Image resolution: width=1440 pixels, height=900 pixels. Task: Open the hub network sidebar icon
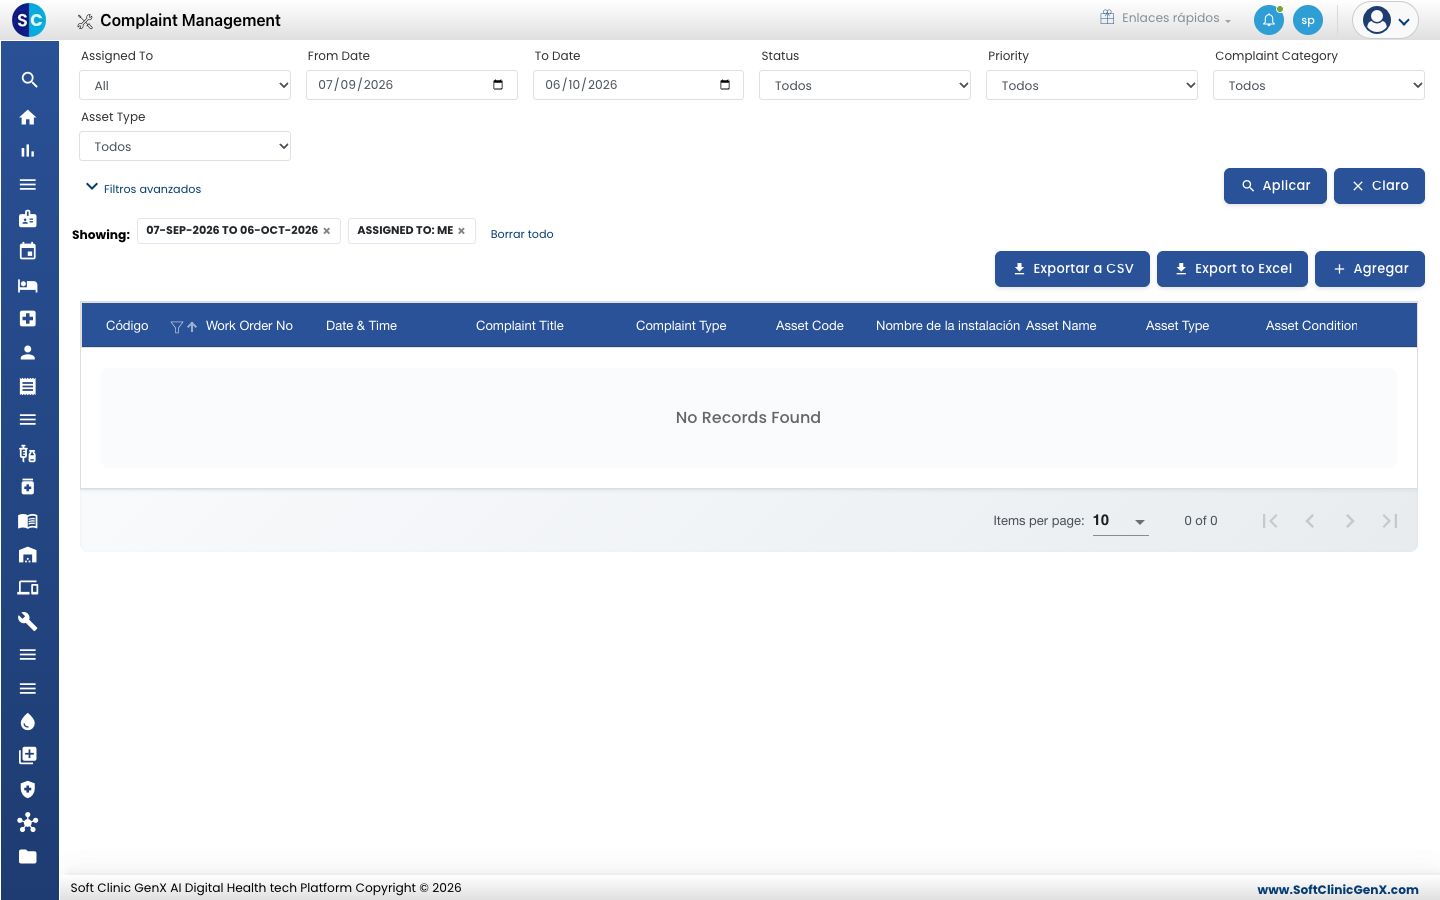(x=28, y=822)
